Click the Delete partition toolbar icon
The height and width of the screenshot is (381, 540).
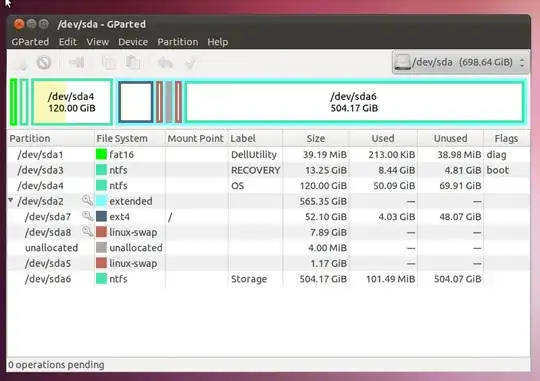44,63
